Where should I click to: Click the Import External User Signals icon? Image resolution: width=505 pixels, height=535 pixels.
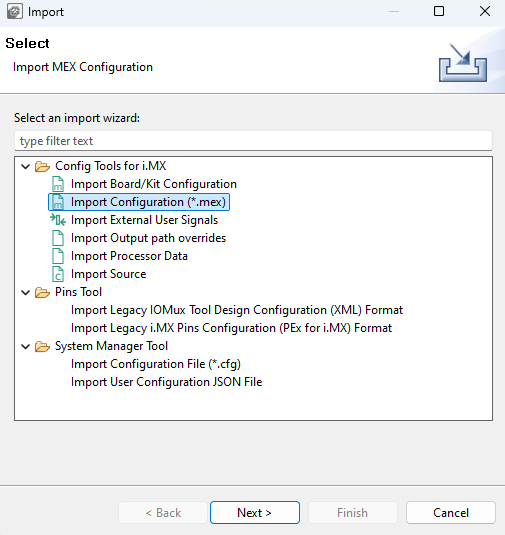pos(58,220)
